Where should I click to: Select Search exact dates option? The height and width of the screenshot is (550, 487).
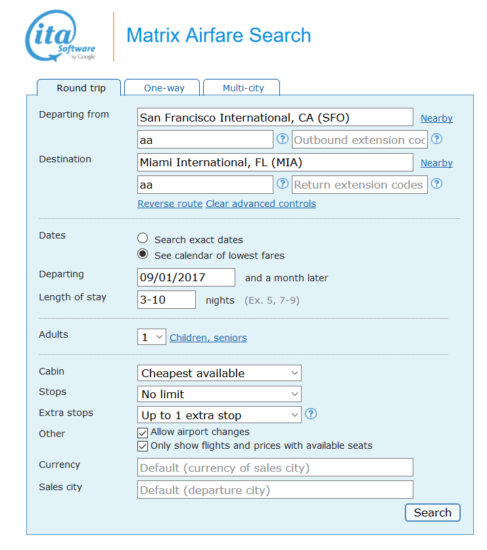tap(142, 238)
